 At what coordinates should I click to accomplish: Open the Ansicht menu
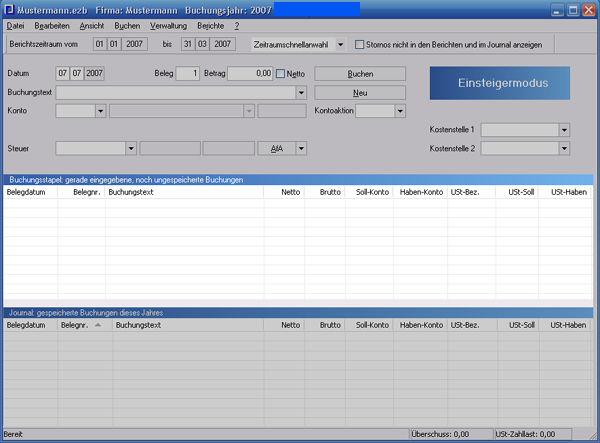point(92,26)
